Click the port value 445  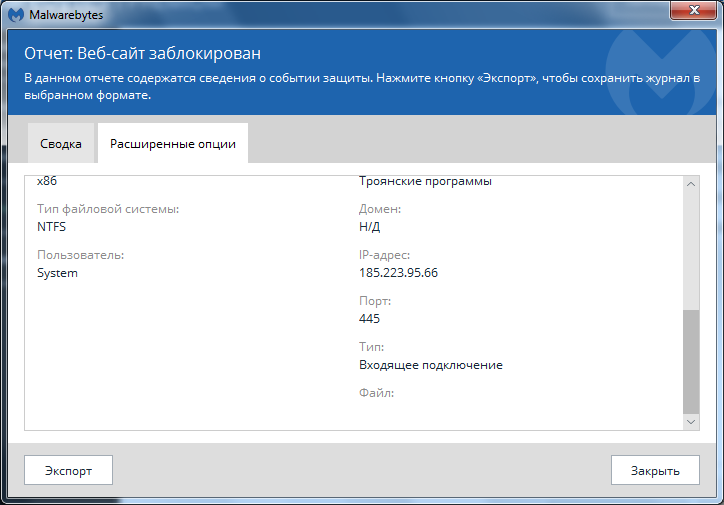click(369, 319)
